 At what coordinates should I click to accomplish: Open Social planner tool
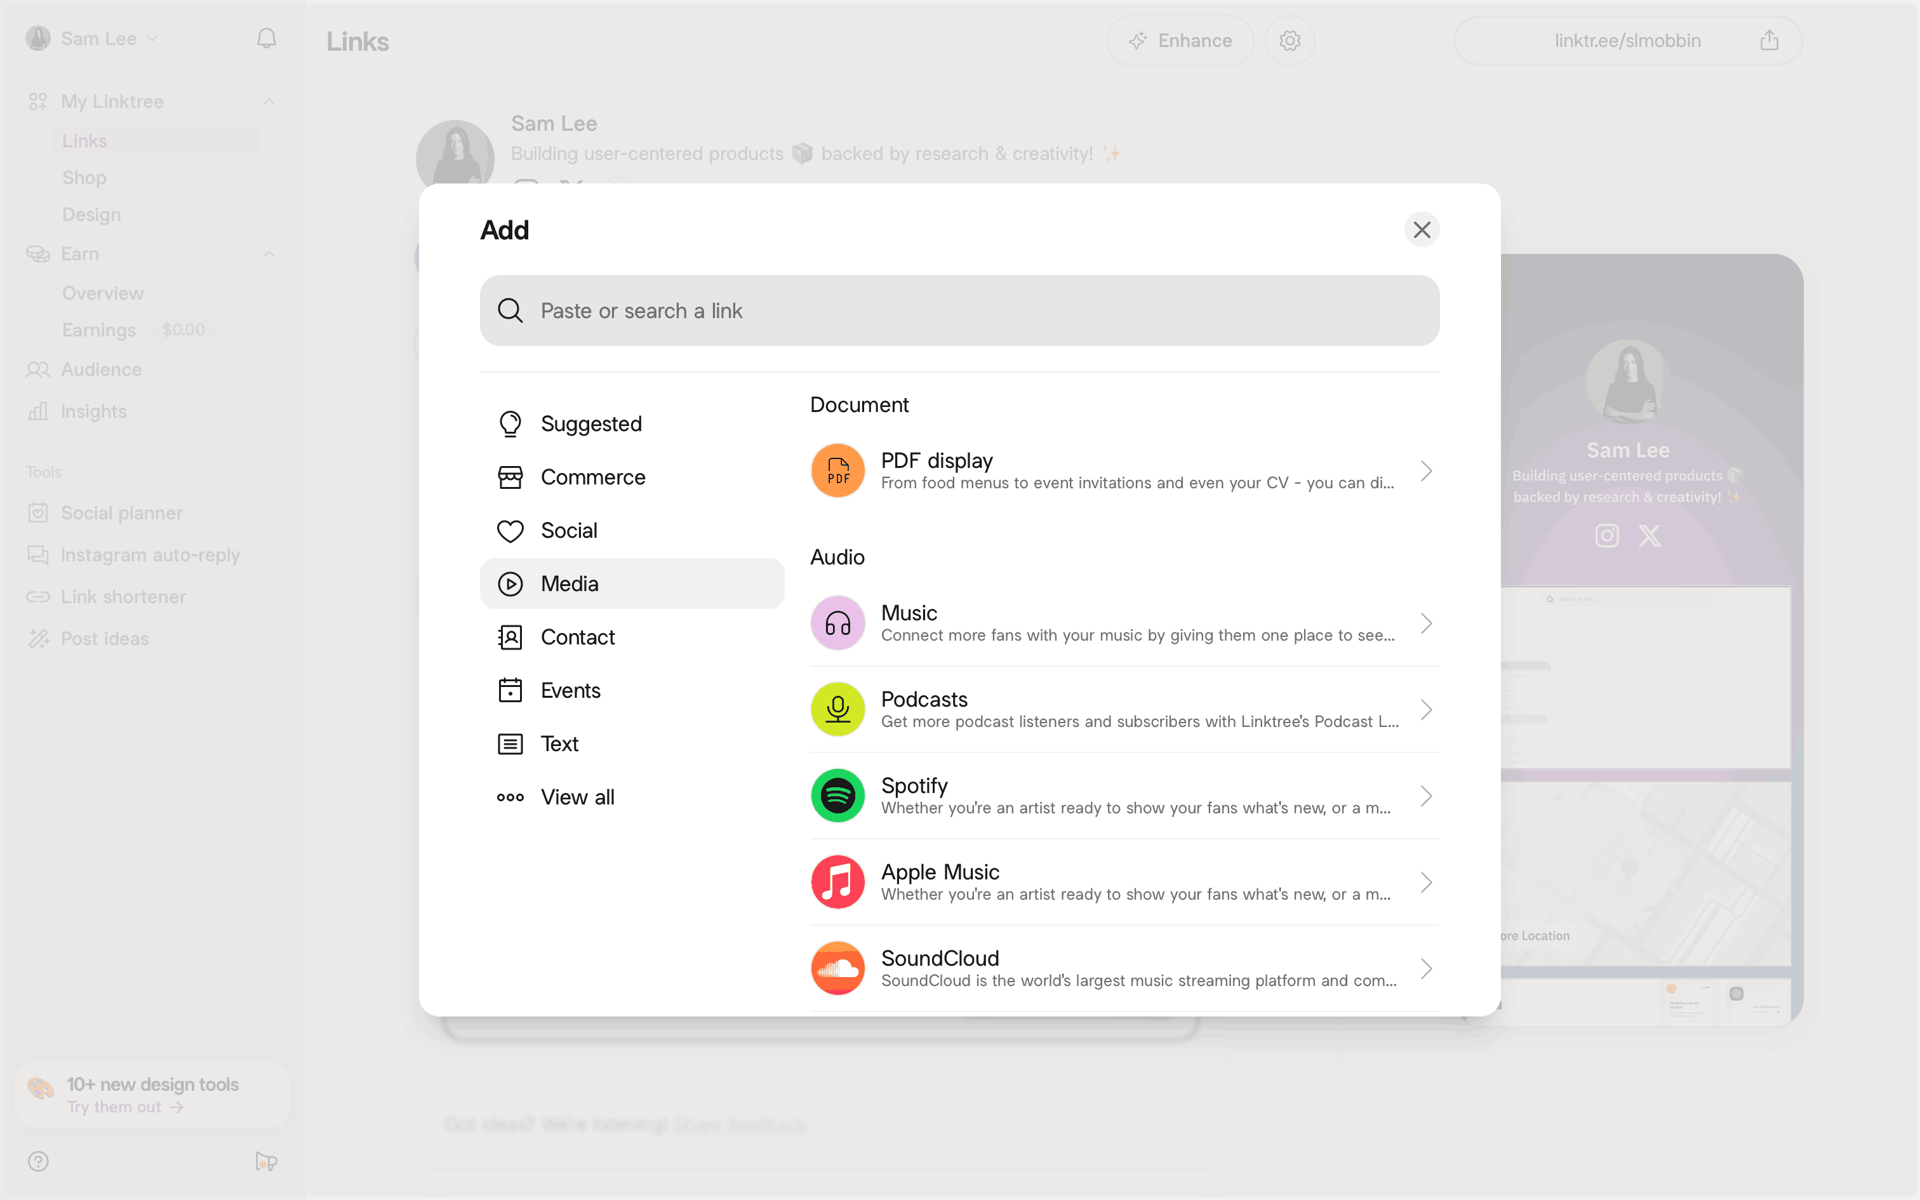click(x=121, y=513)
